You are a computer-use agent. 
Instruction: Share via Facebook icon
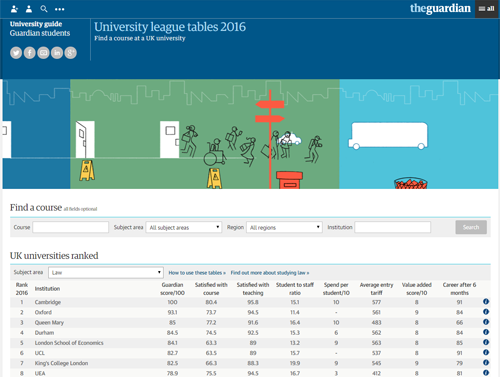click(x=30, y=53)
